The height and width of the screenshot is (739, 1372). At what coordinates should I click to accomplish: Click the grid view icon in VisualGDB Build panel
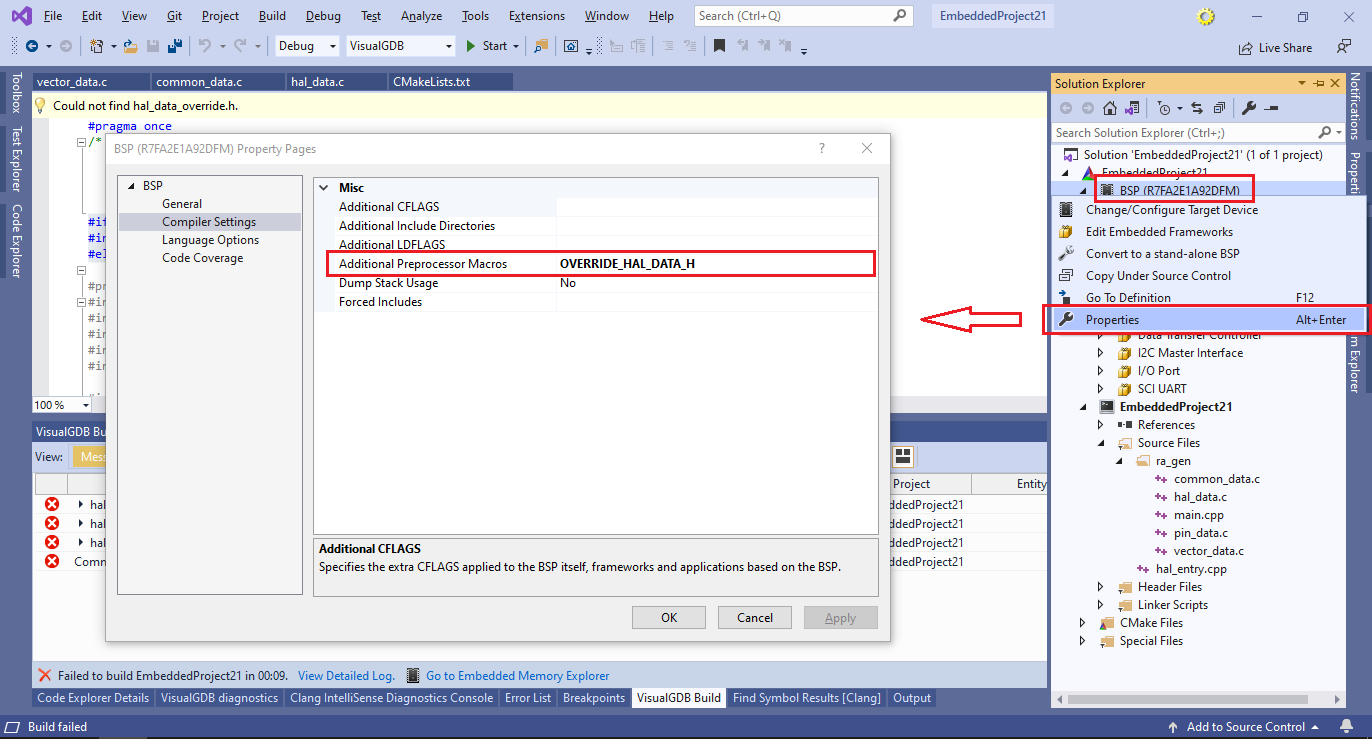(903, 456)
